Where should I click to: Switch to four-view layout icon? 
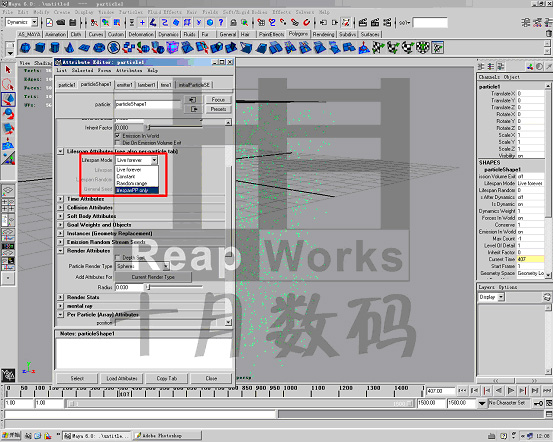click(8, 206)
